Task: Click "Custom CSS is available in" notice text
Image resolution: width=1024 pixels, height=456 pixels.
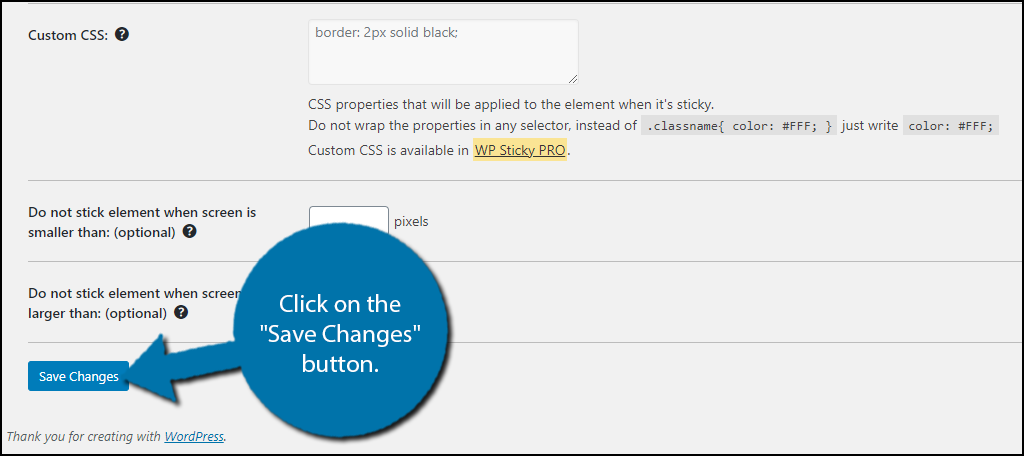Action: click(389, 150)
